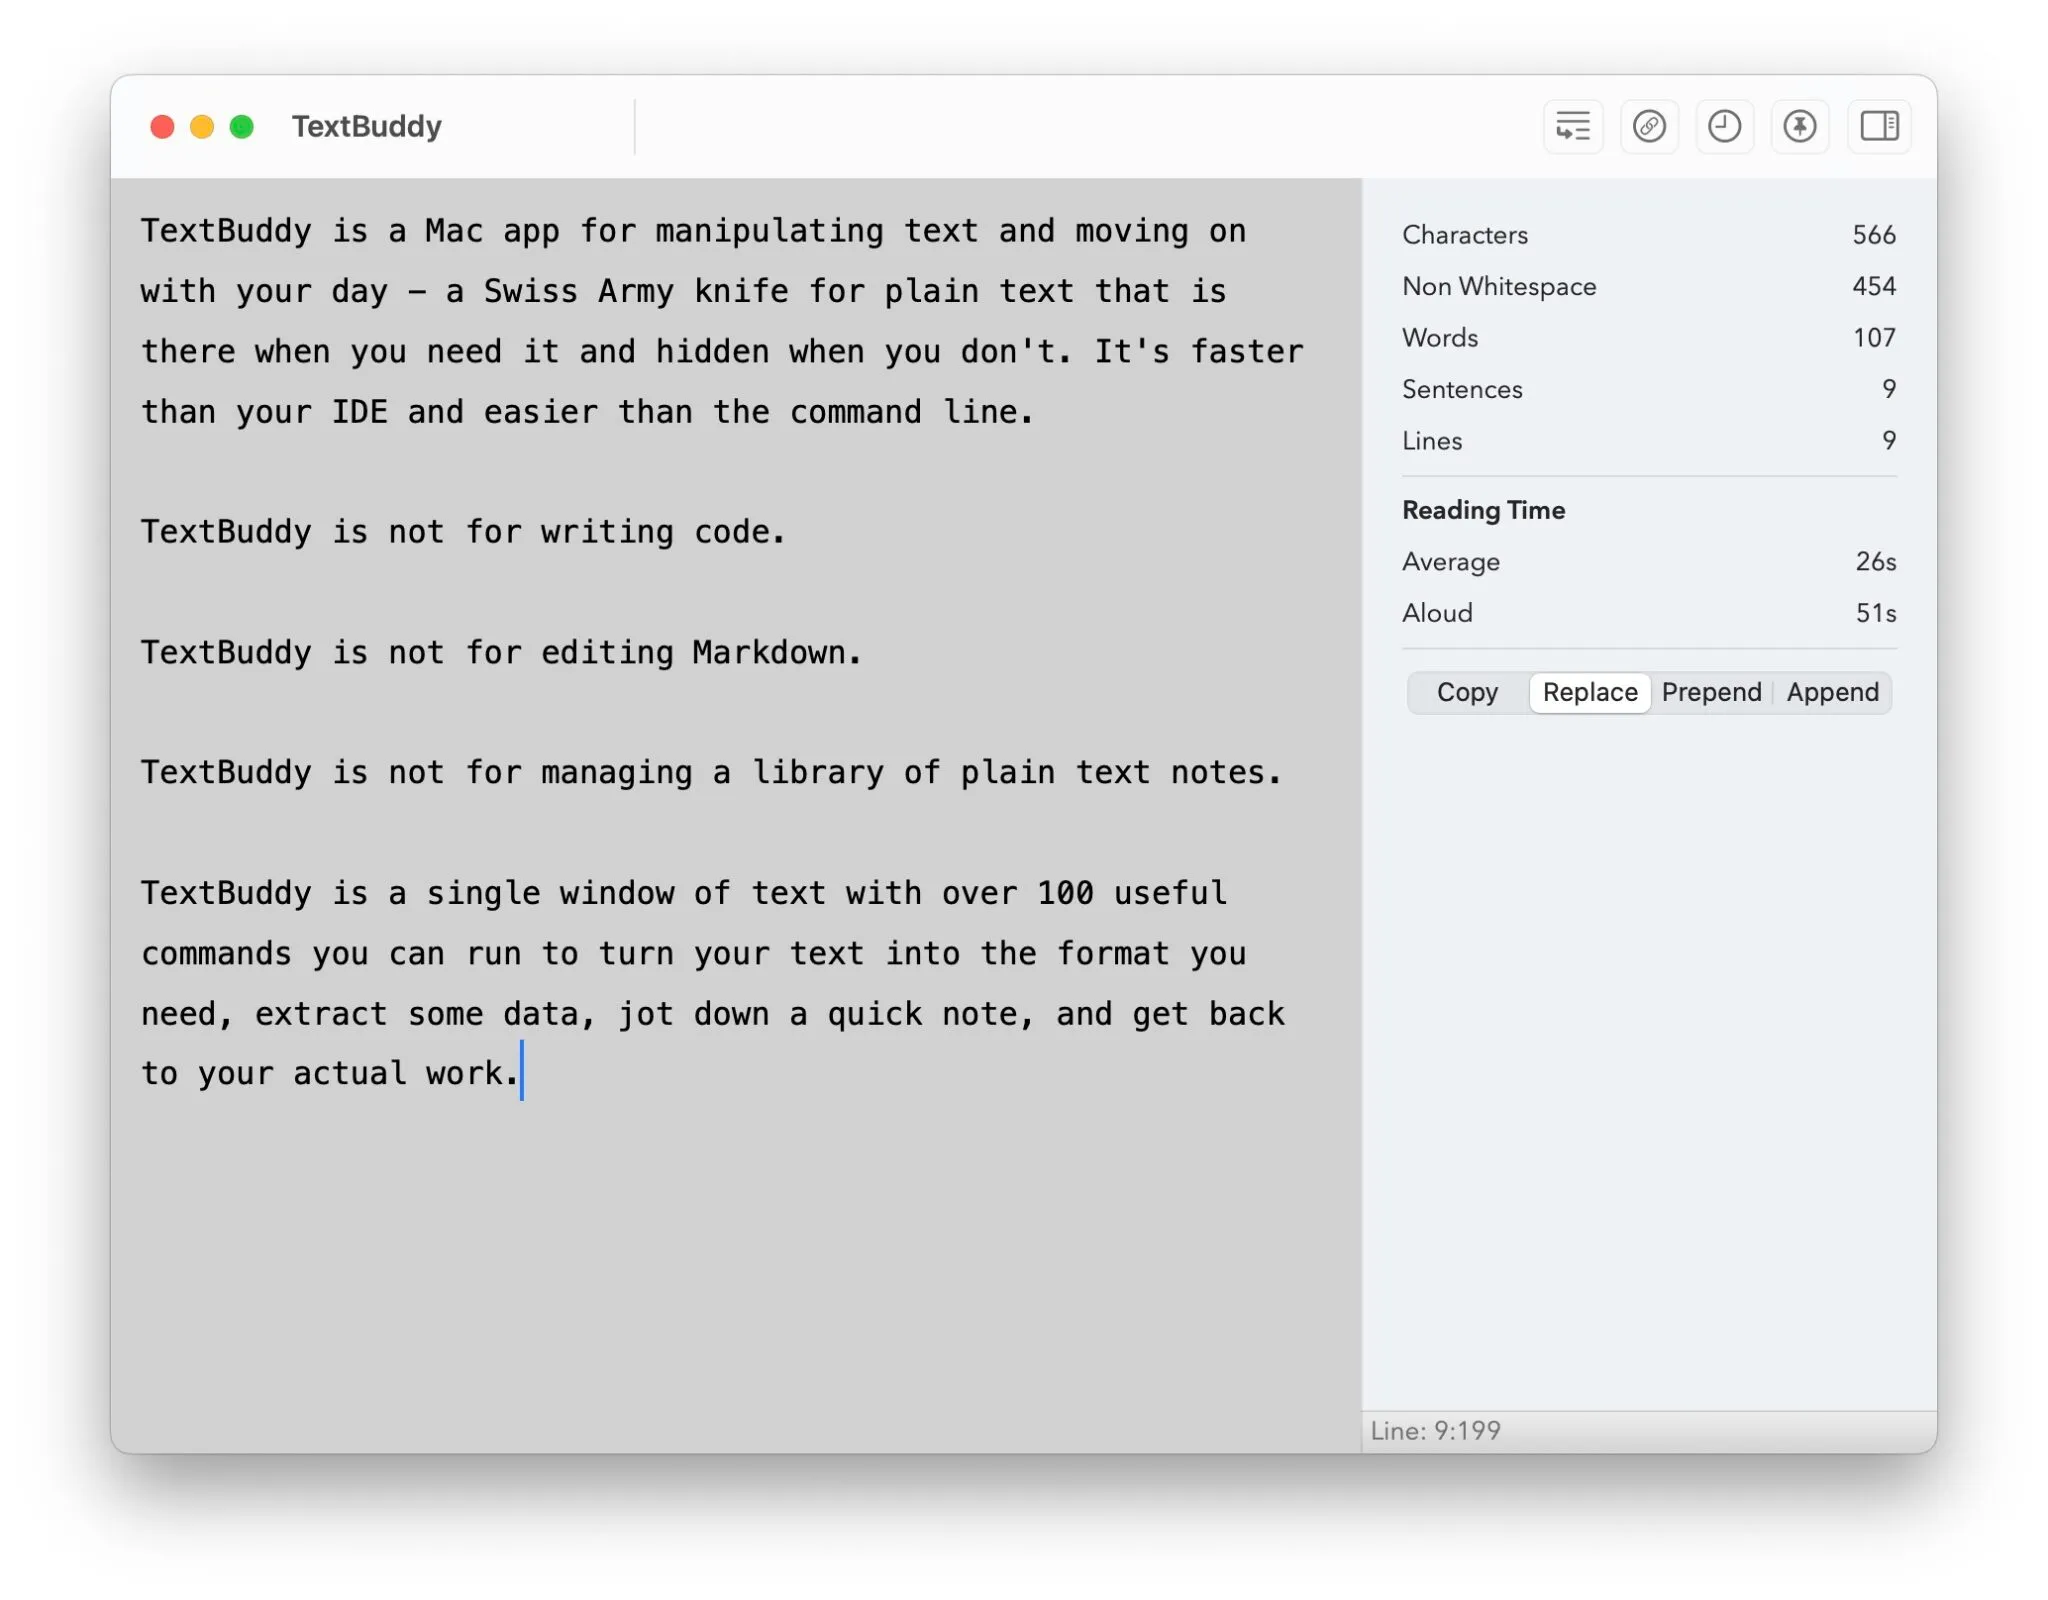The image size is (2048, 1600).
Task: Enable Append mode
Action: 1831,692
